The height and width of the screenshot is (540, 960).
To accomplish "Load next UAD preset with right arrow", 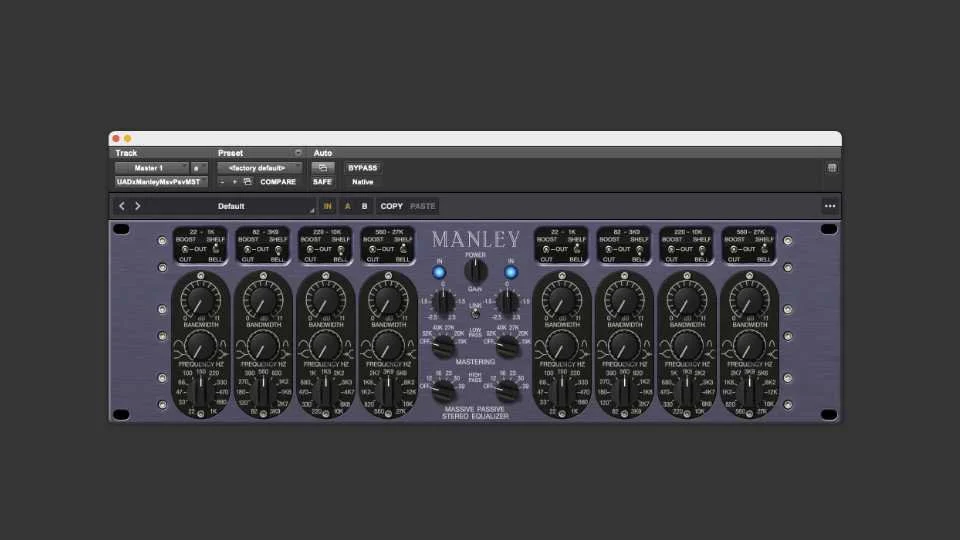I will [x=138, y=206].
